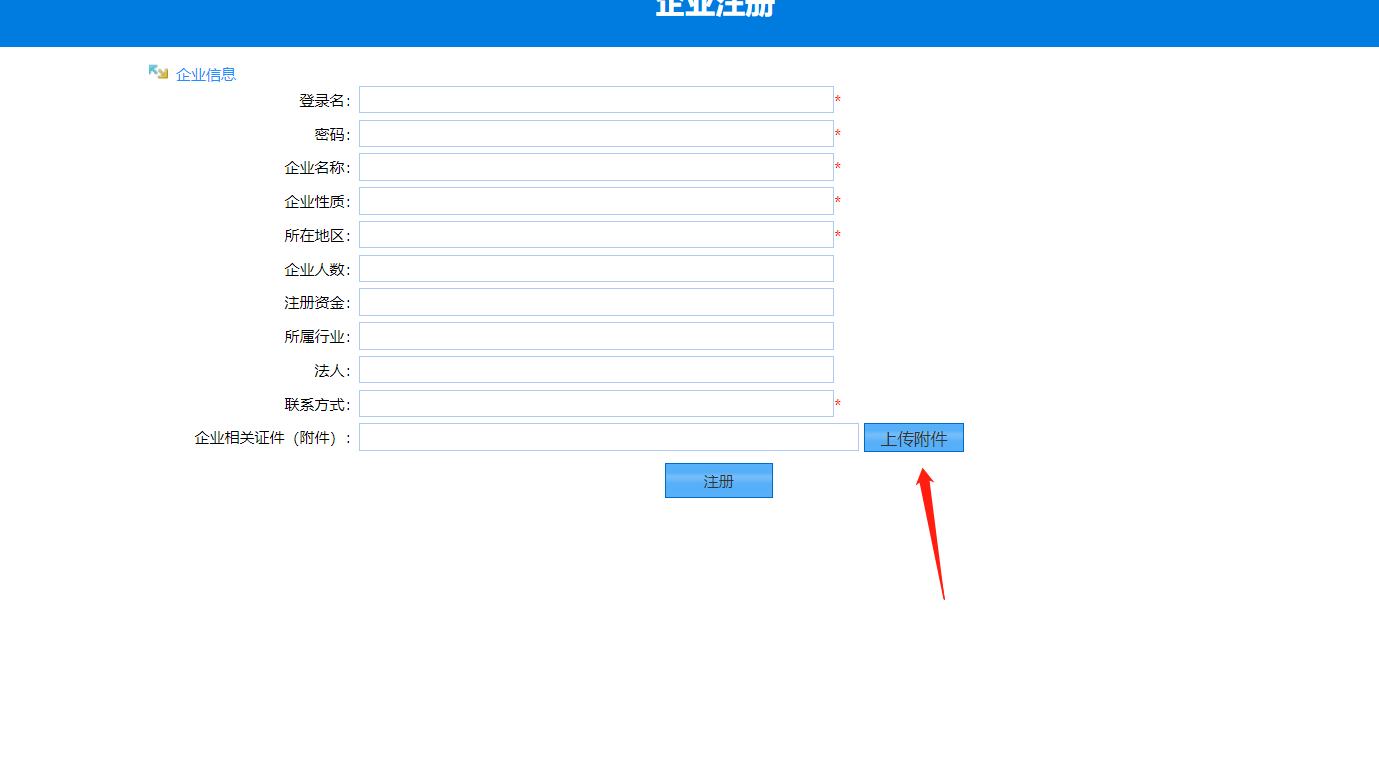
Task: Upload attachment with 上传附件 button
Action: (914, 438)
